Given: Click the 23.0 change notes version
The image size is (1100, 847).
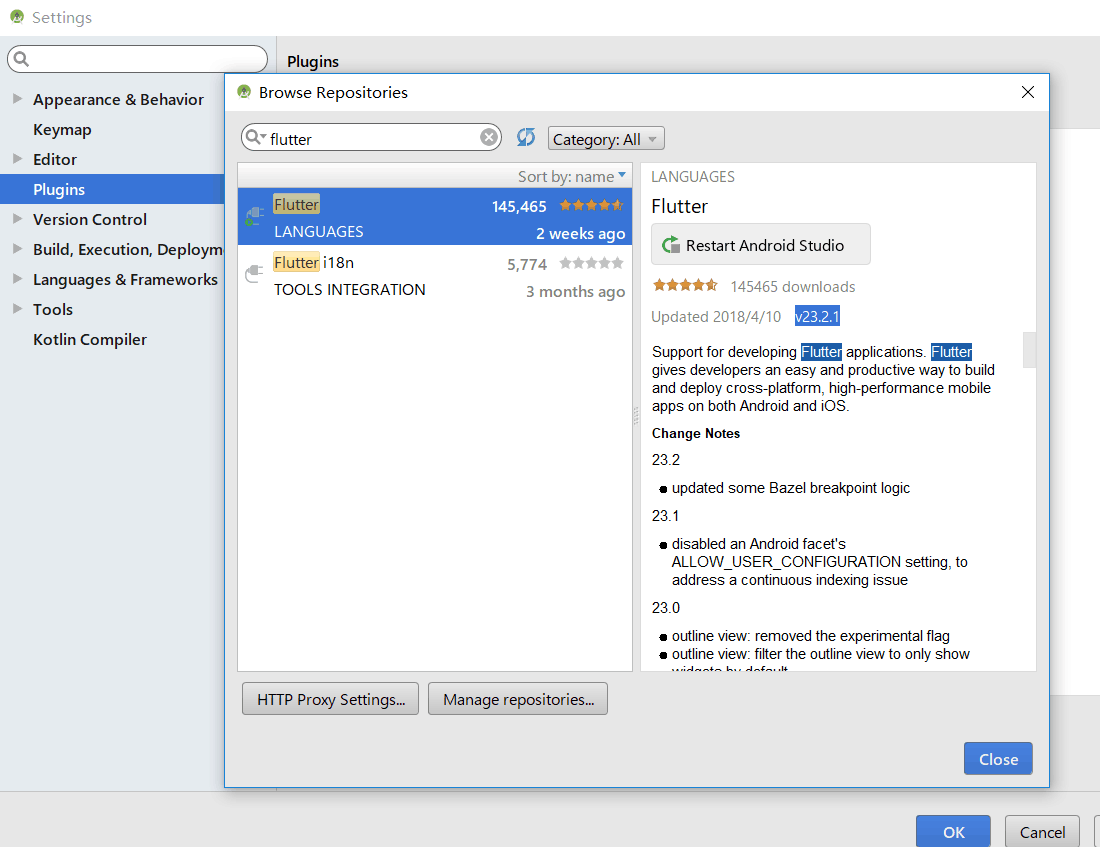Looking at the screenshot, I should click(x=665, y=608).
